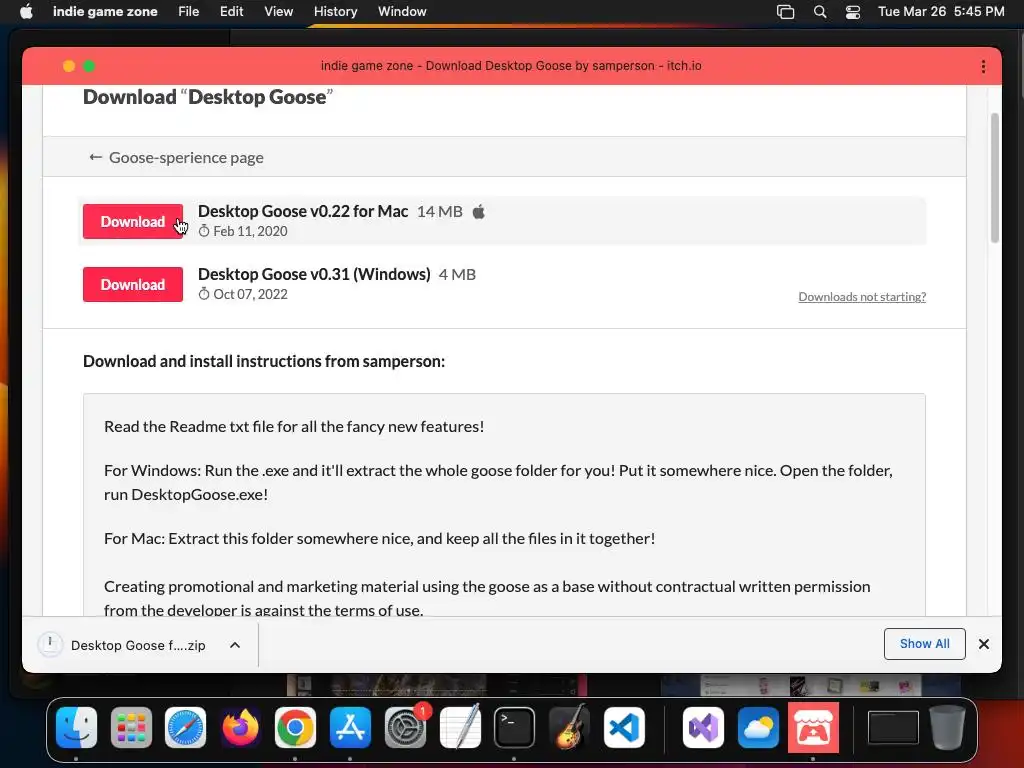Click the 4 MB file size label
Screen dimensions: 1024x768
(x=457, y=274)
